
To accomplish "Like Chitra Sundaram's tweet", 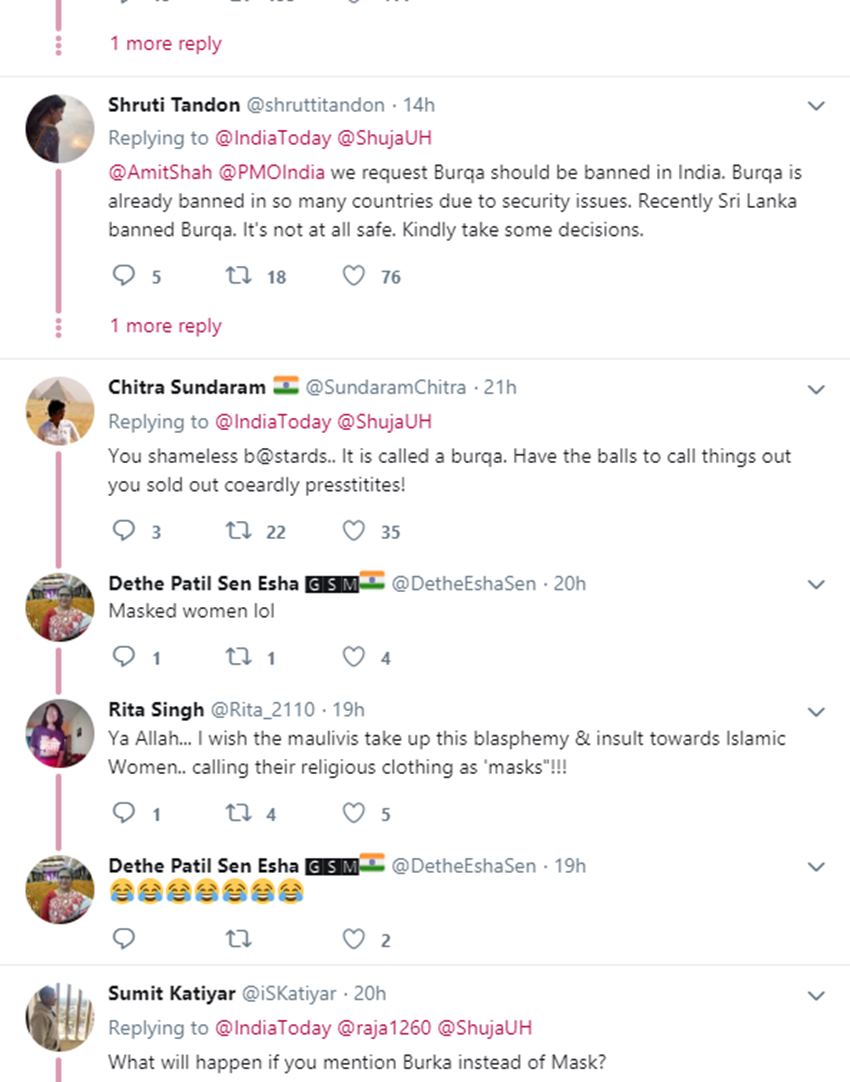I will point(354,531).
